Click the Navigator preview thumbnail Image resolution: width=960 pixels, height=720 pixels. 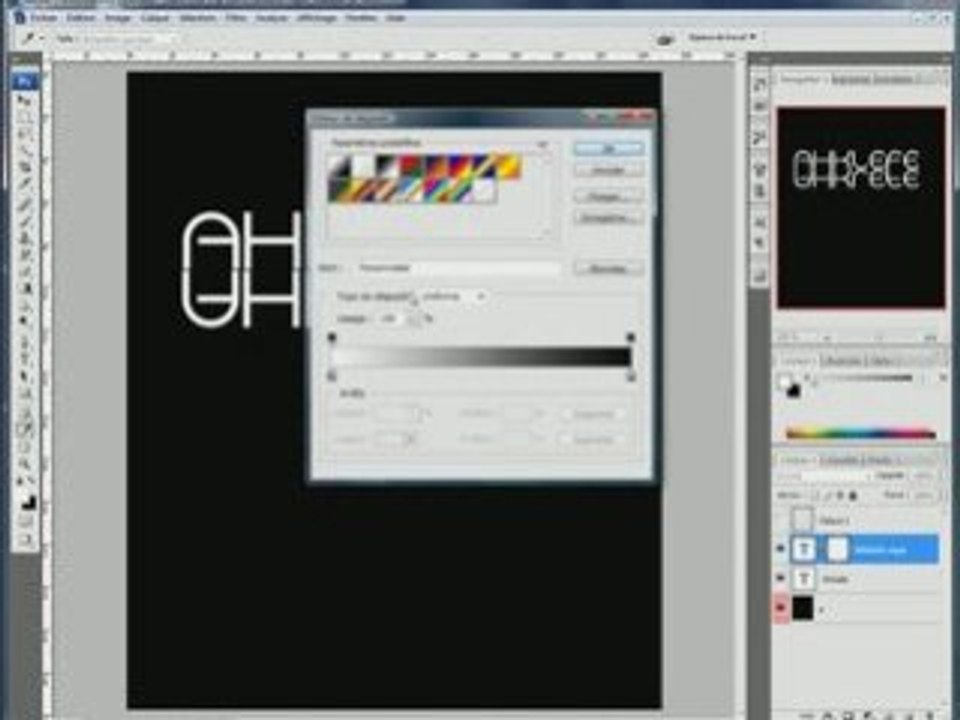point(861,208)
